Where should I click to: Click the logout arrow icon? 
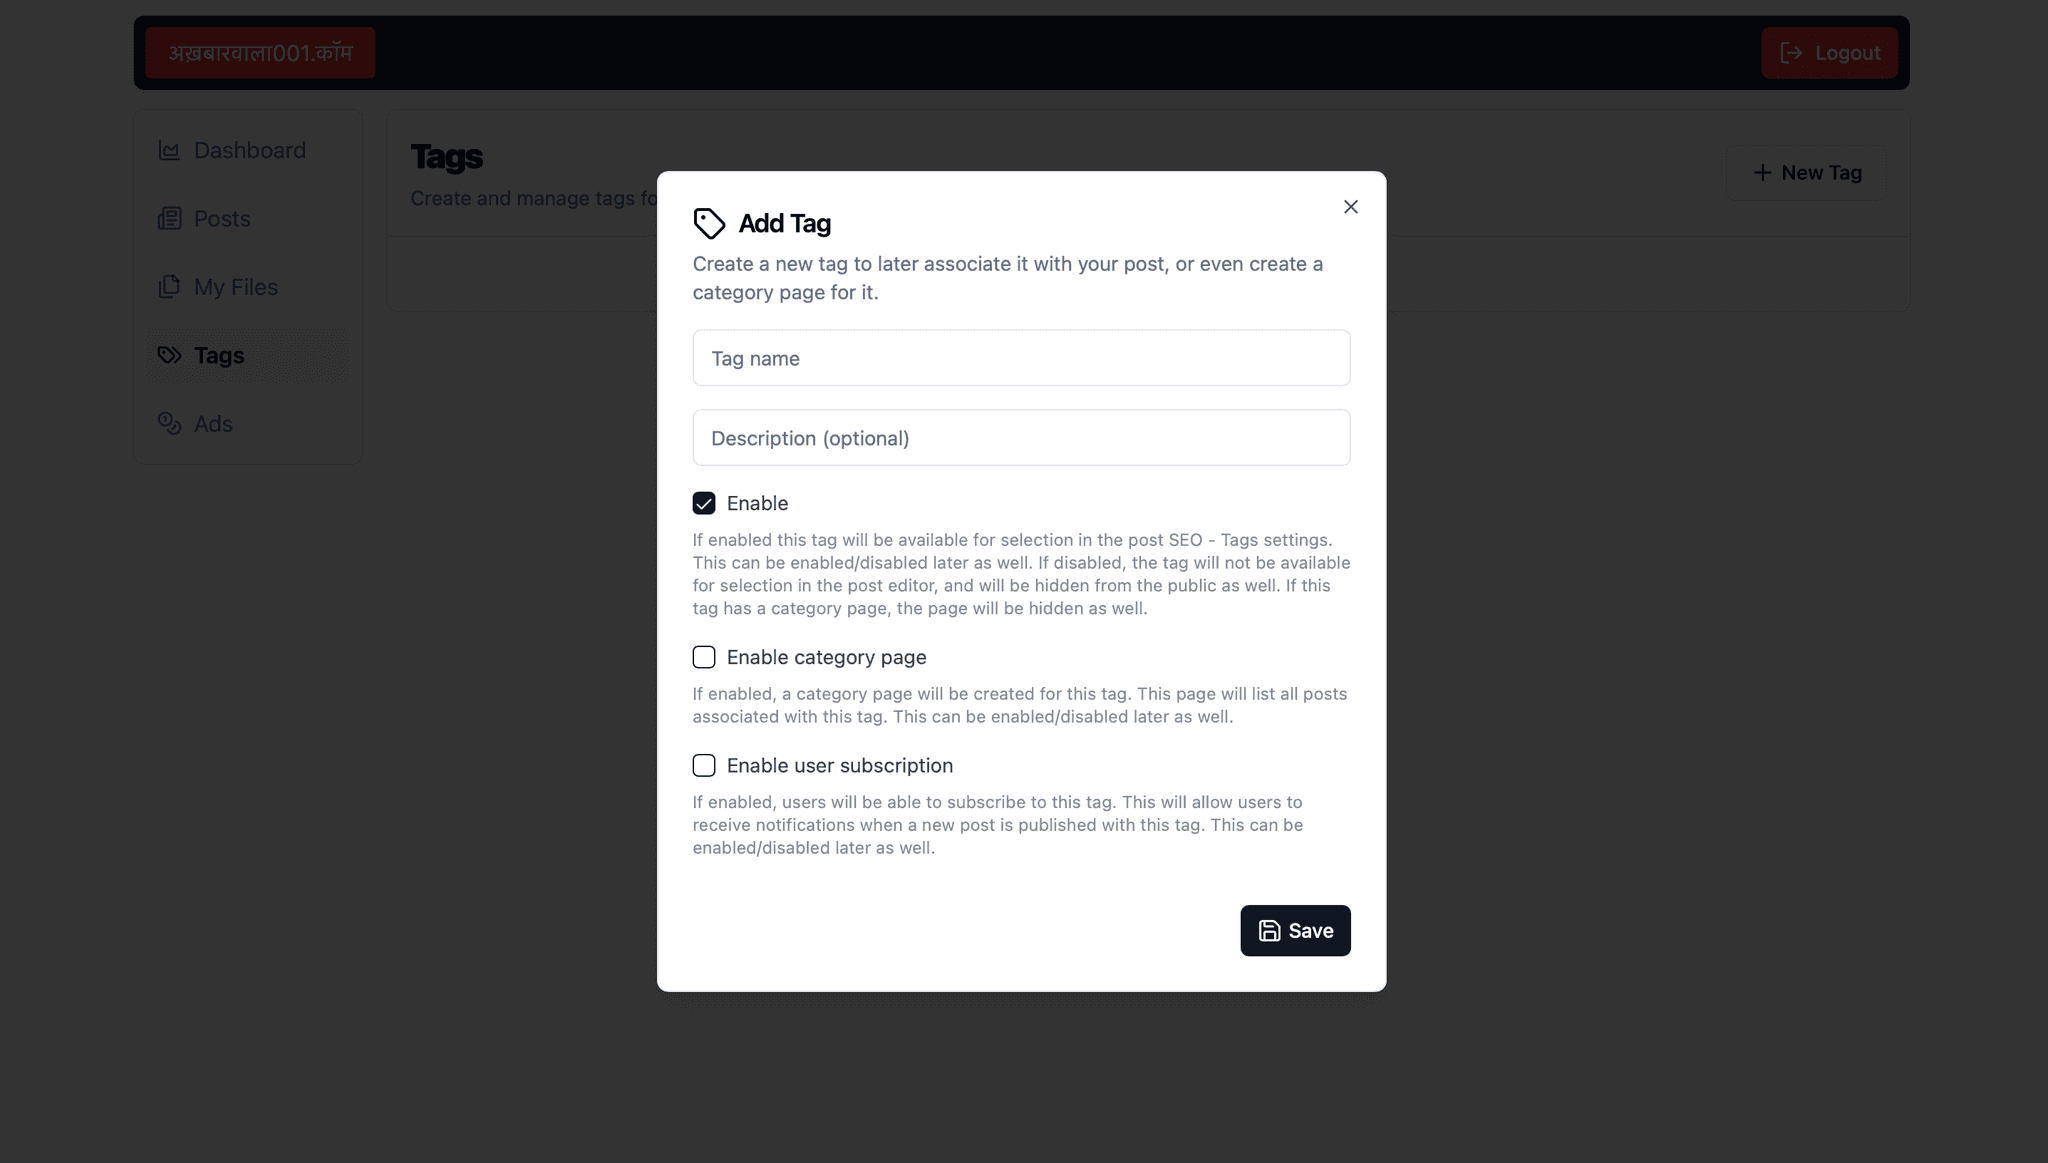pyautogui.click(x=1791, y=53)
